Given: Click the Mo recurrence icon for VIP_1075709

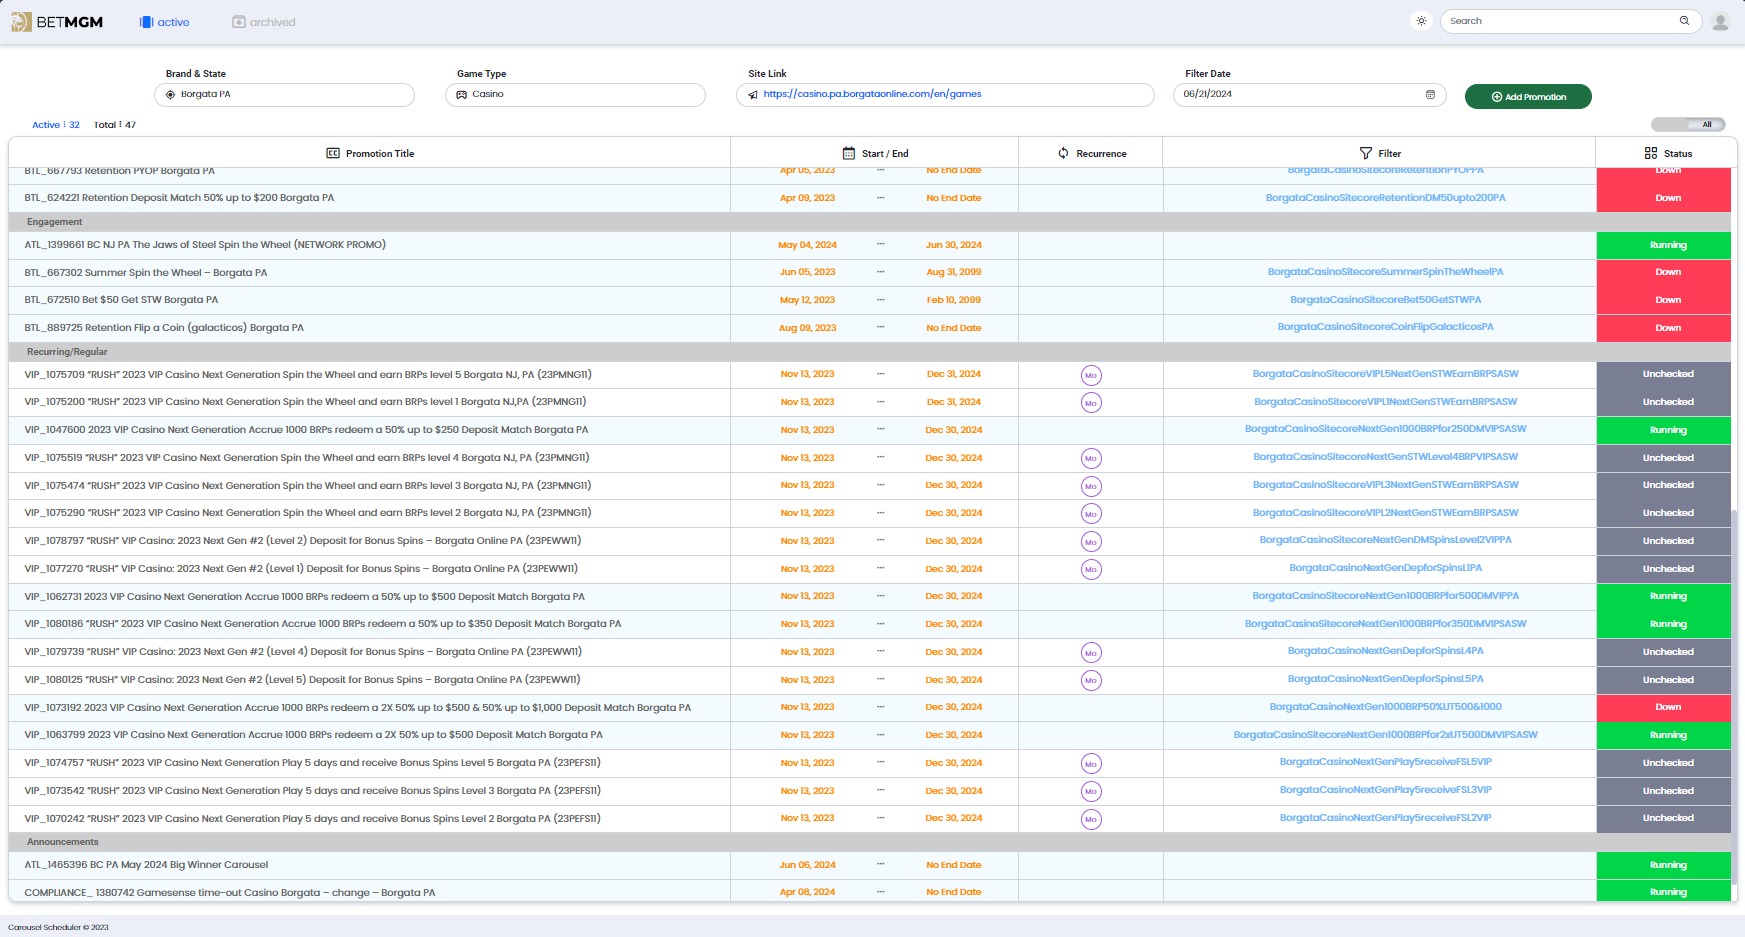Looking at the screenshot, I should [x=1091, y=375].
